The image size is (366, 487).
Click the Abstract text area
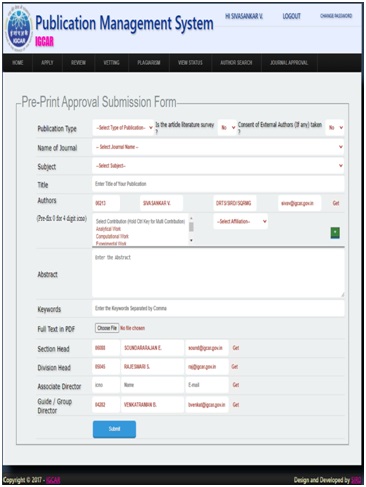[x=218, y=273]
